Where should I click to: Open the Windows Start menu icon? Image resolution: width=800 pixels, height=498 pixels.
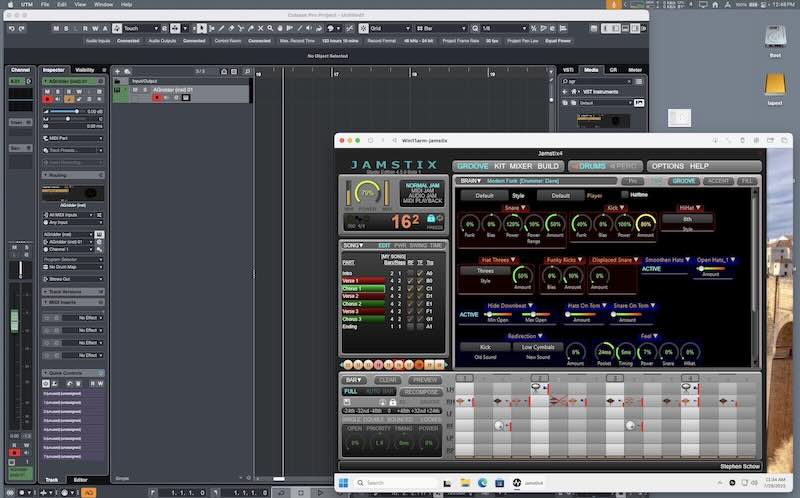[342, 483]
